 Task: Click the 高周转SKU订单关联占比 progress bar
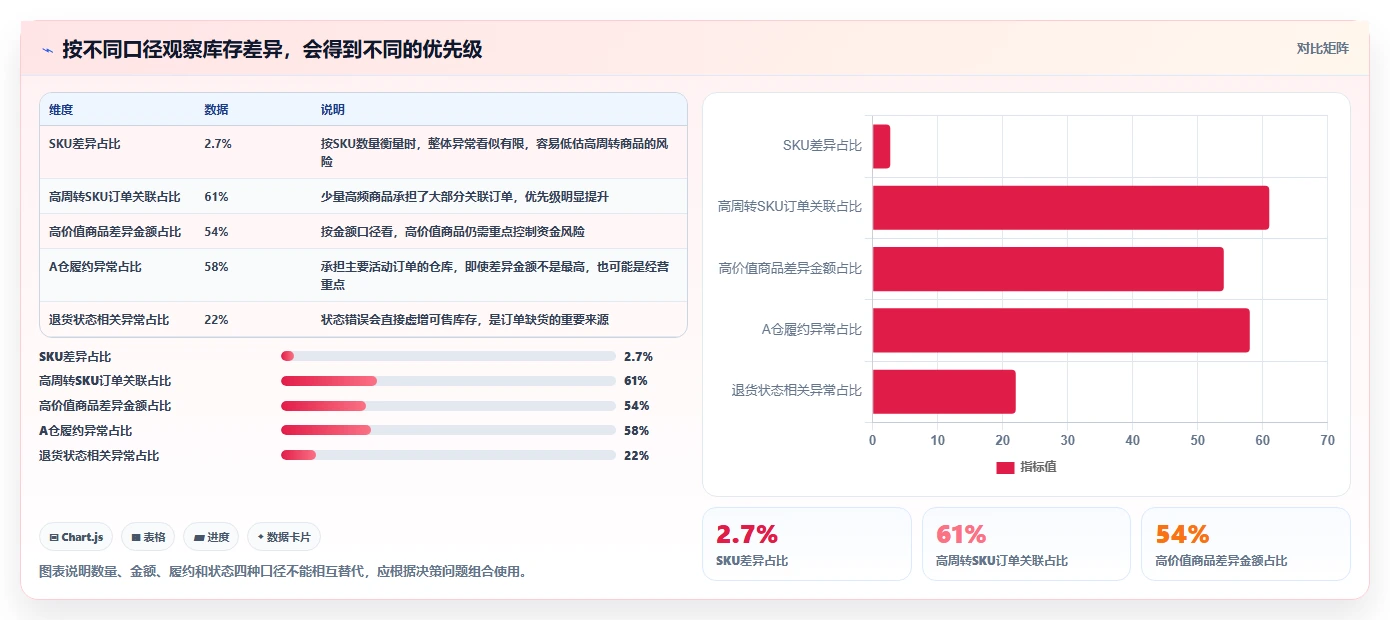(x=448, y=381)
